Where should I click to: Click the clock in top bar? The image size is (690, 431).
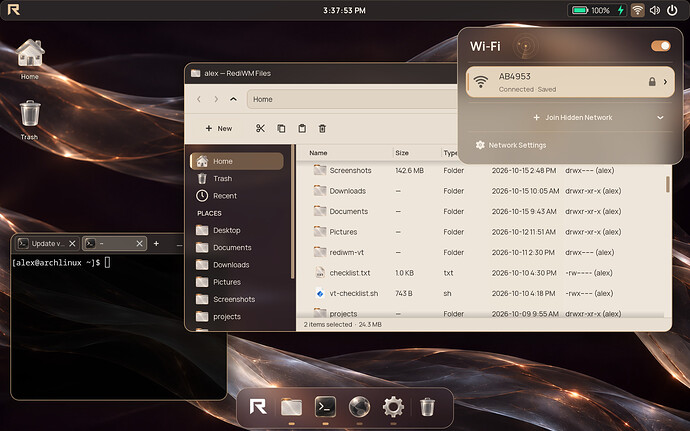click(344, 10)
